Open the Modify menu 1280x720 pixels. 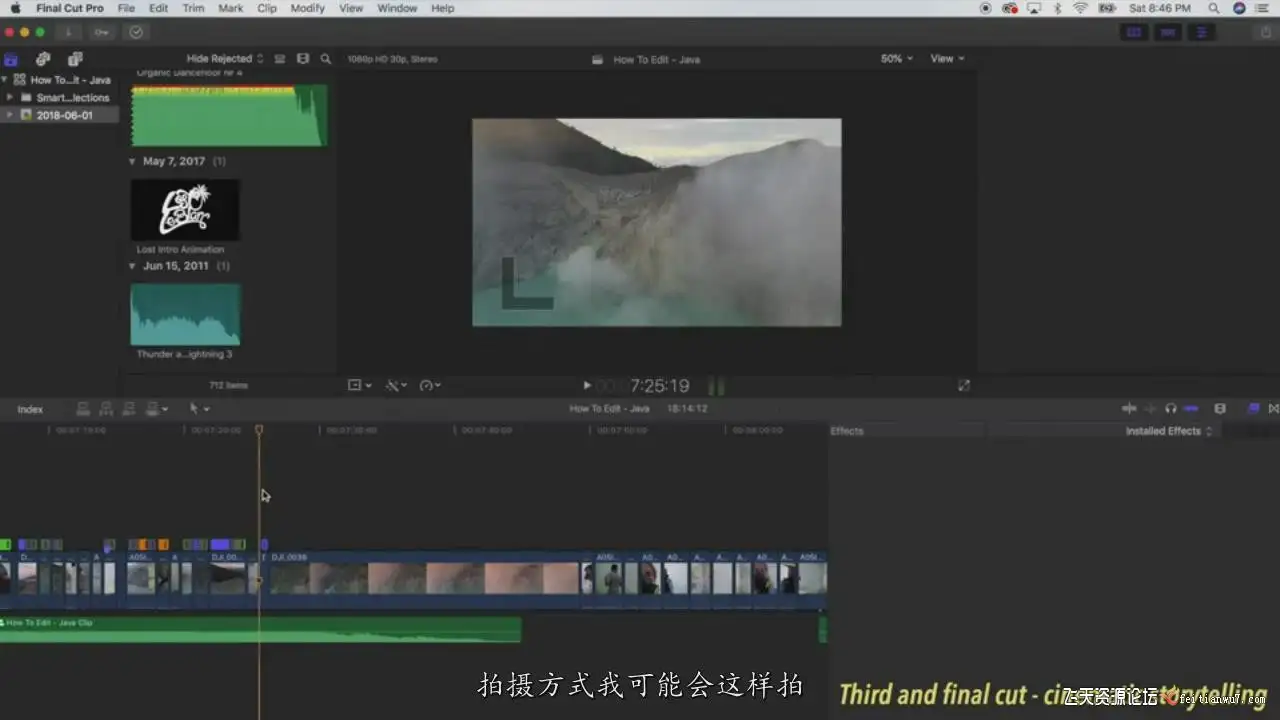pyautogui.click(x=308, y=8)
